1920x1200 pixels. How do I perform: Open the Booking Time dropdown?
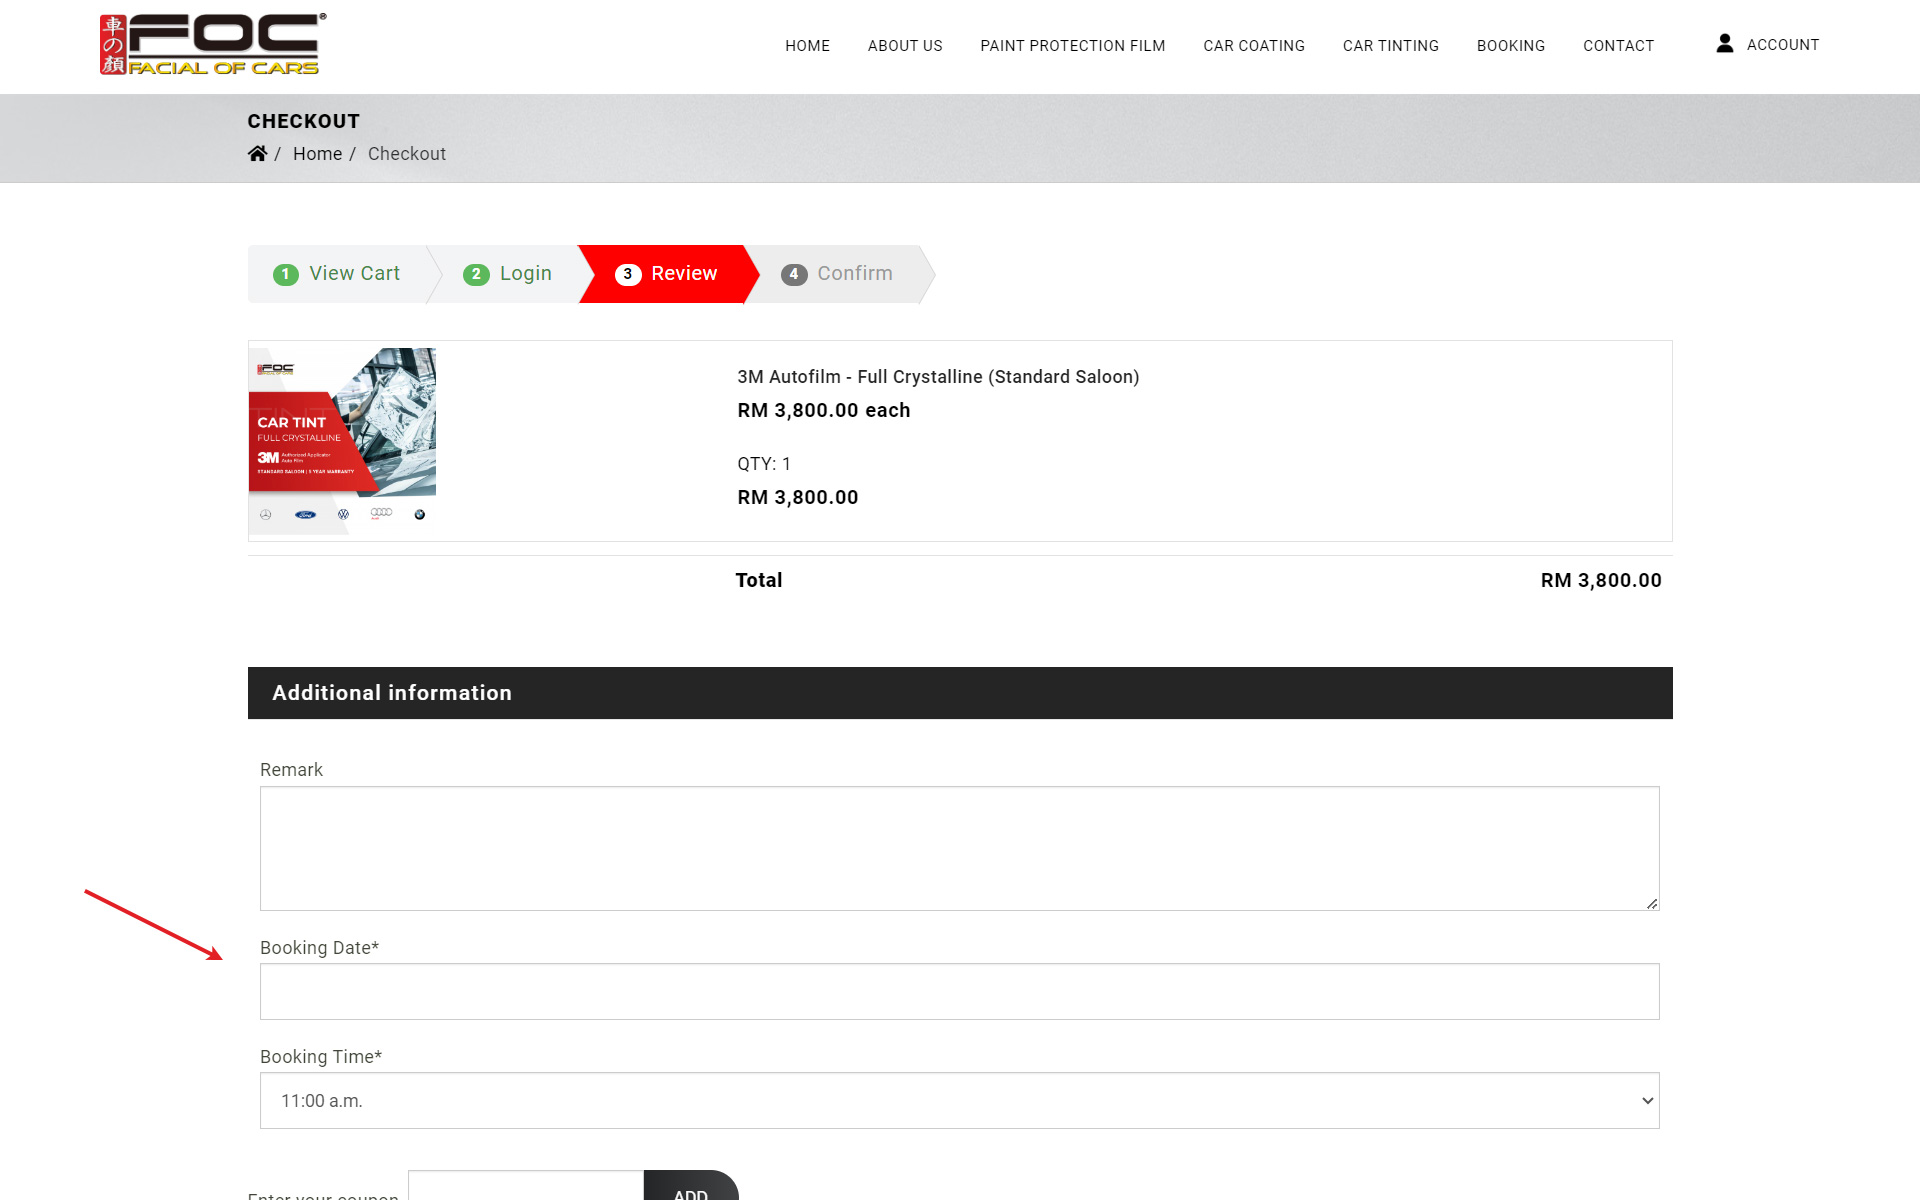(958, 1100)
